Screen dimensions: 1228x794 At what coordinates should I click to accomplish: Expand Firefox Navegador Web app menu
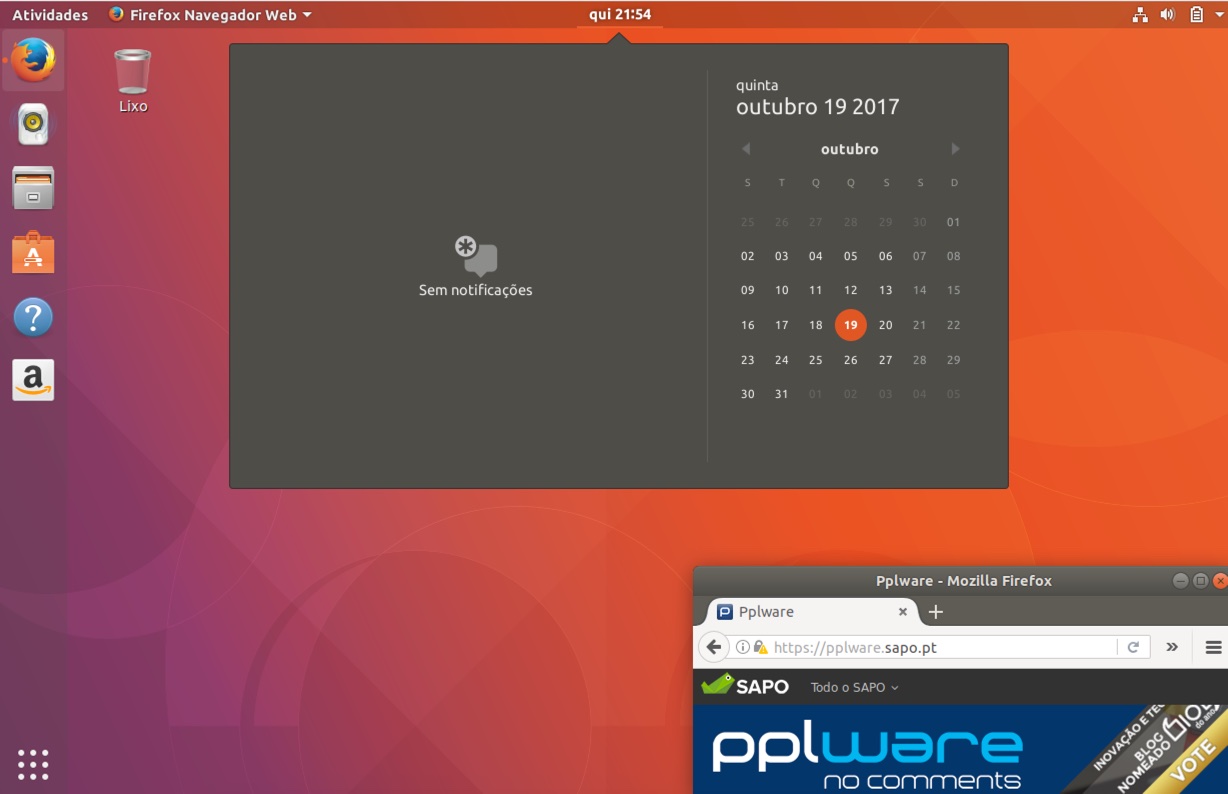[210, 15]
